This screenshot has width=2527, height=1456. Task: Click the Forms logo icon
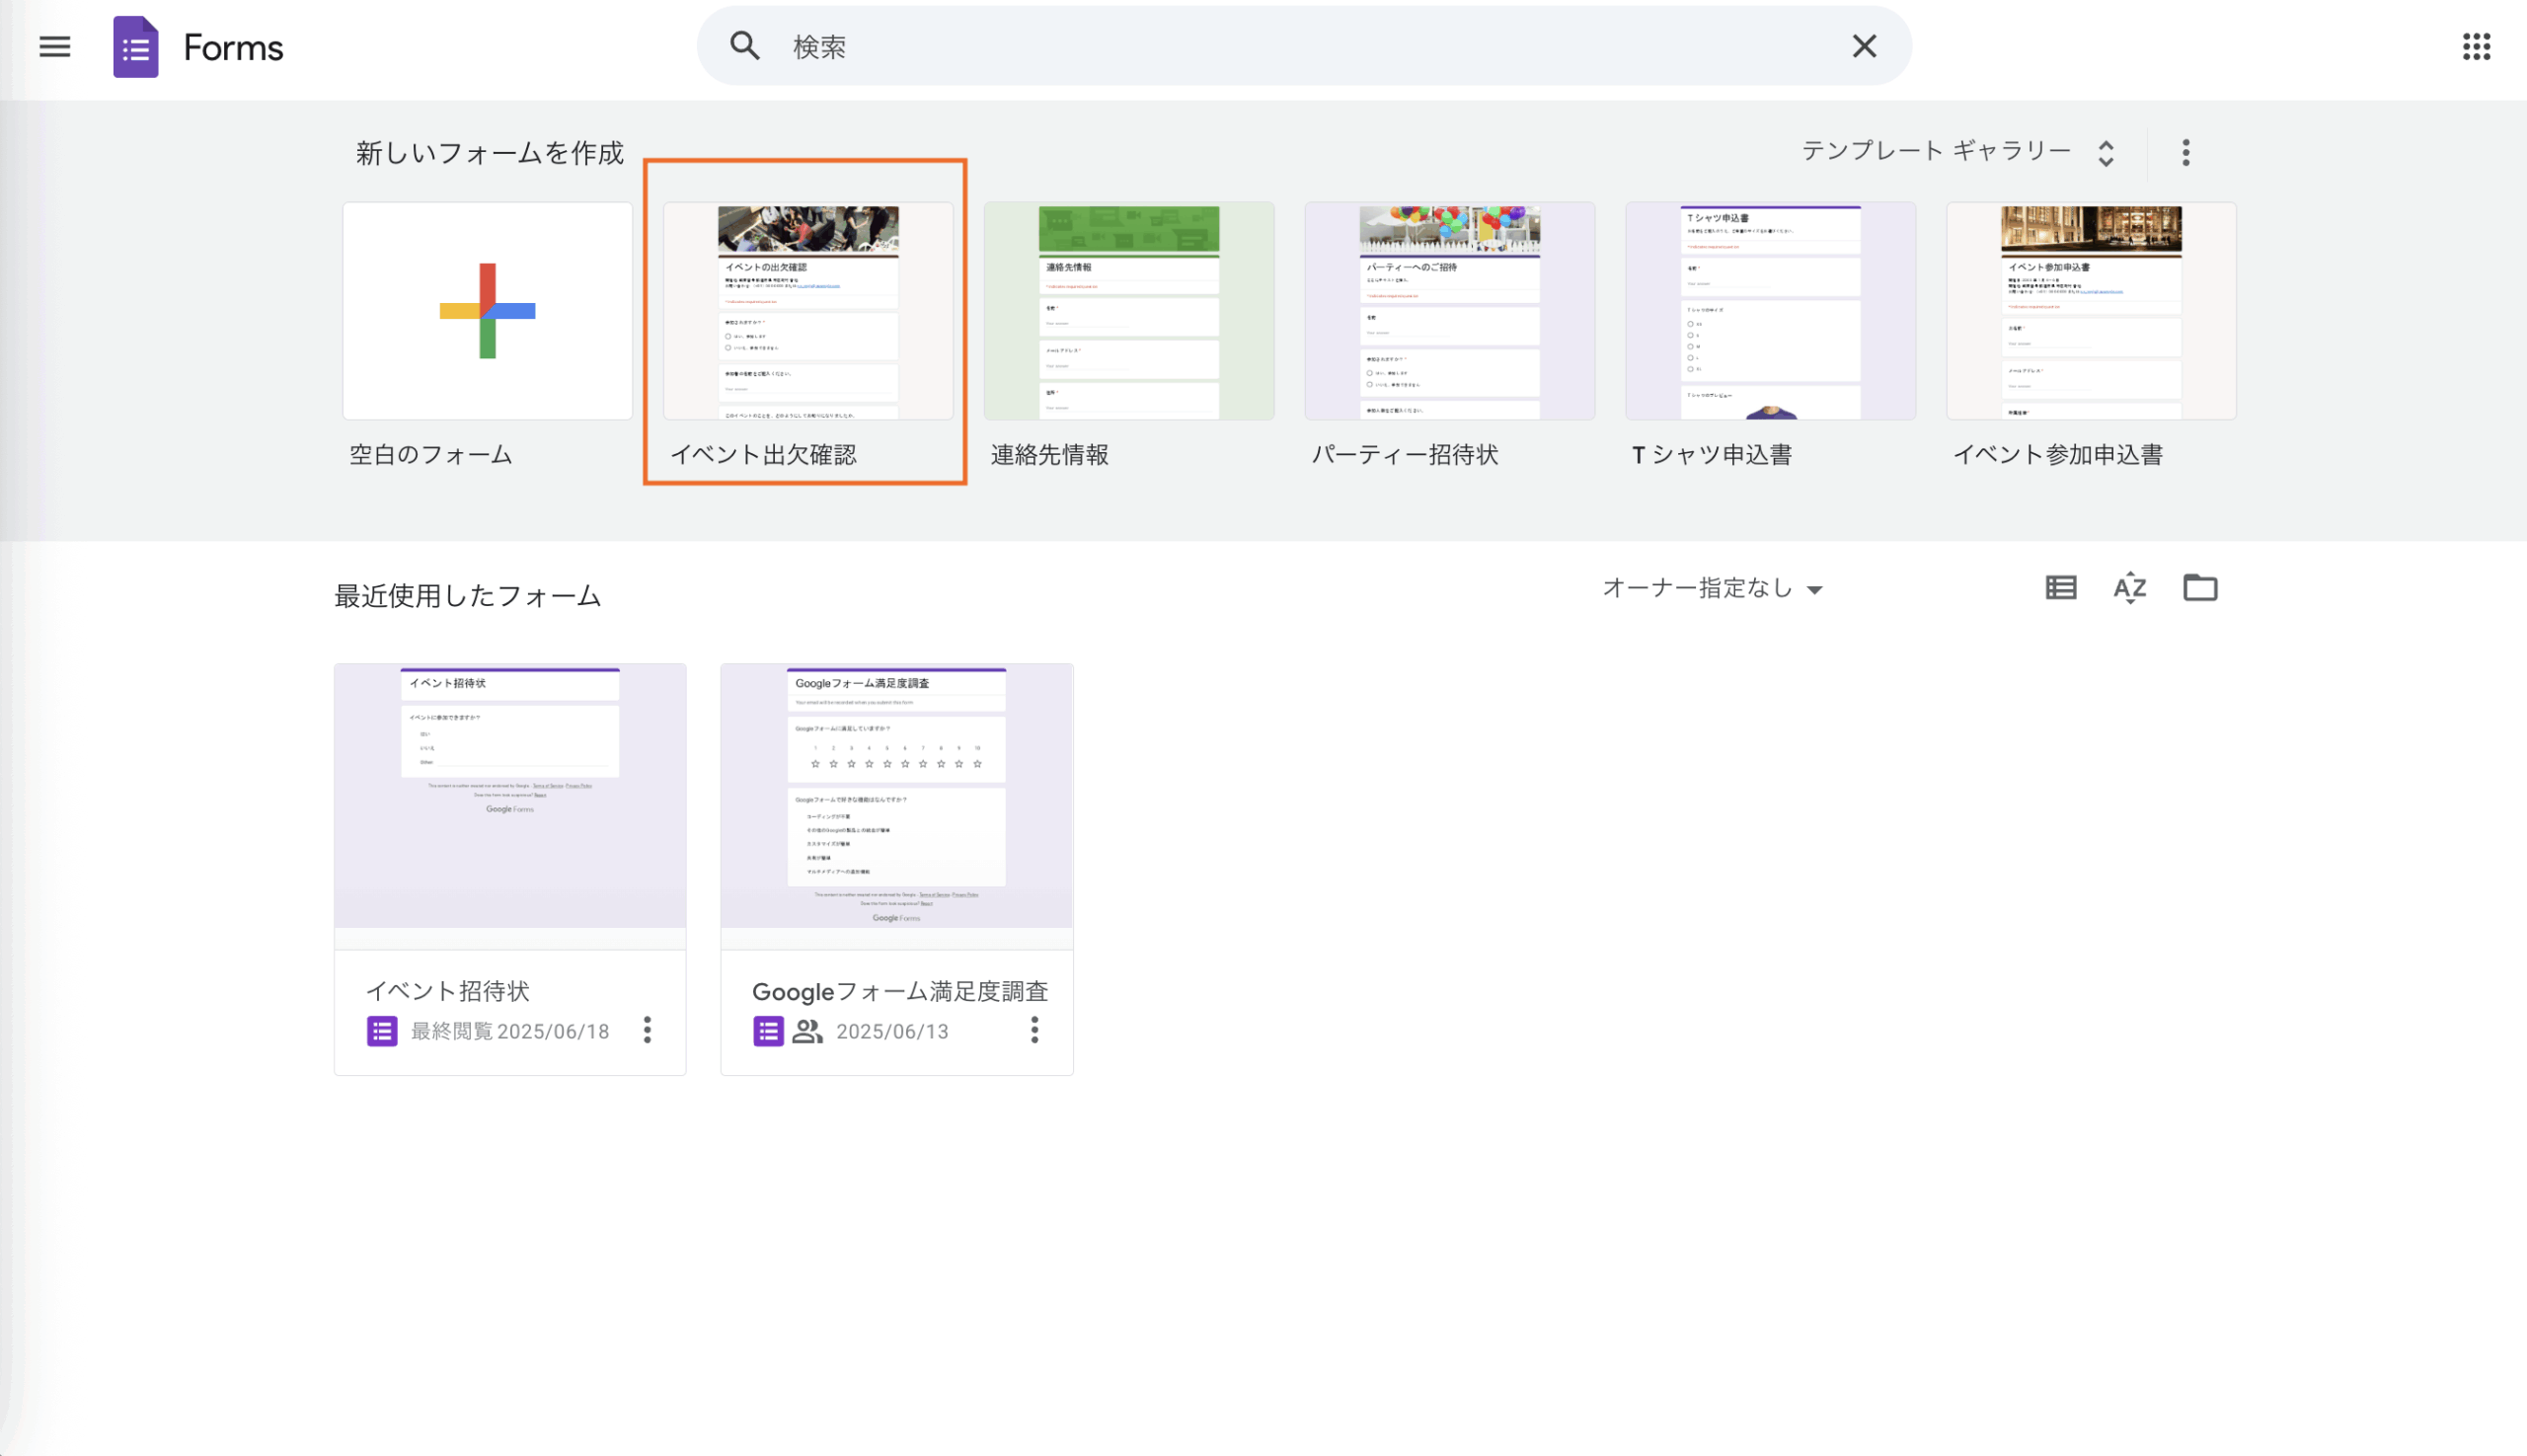(136, 47)
